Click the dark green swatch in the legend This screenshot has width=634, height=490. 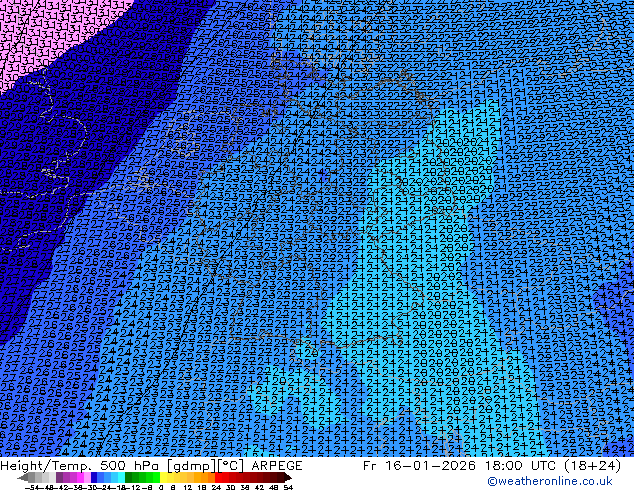click(x=129, y=477)
